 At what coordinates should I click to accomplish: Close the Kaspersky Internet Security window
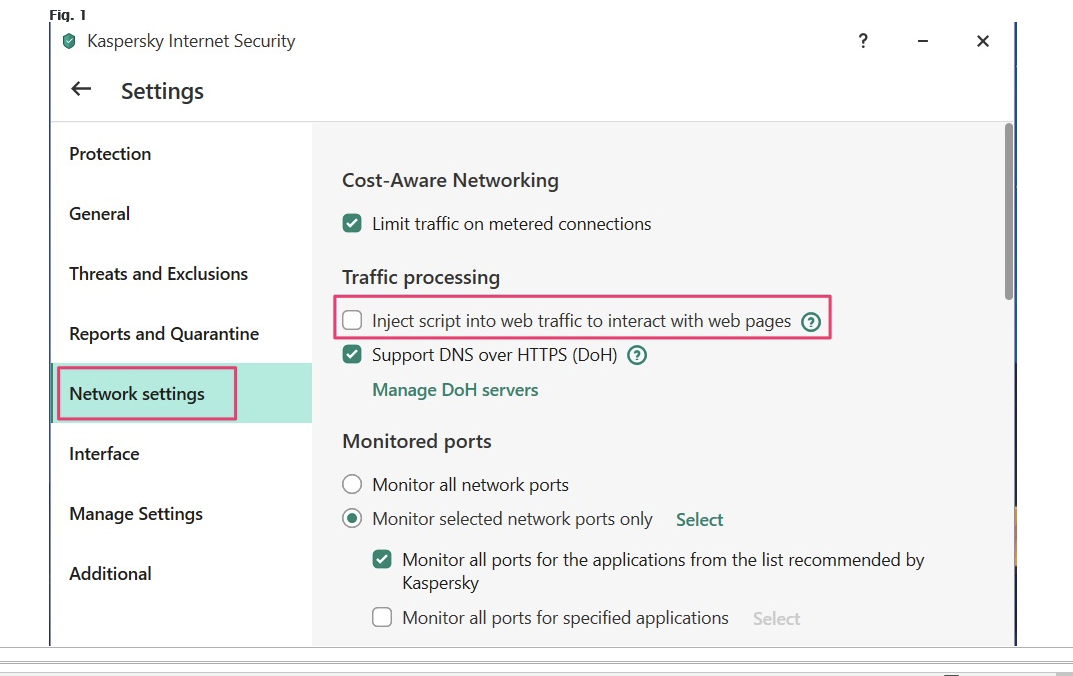pyautogui.click(x=983, y=41)
